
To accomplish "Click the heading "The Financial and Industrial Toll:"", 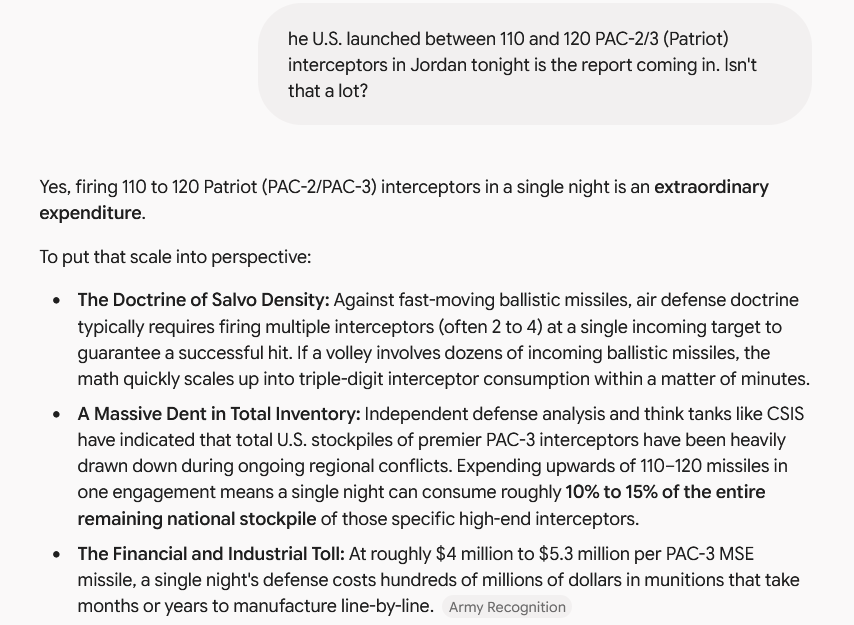I will 211,554.
